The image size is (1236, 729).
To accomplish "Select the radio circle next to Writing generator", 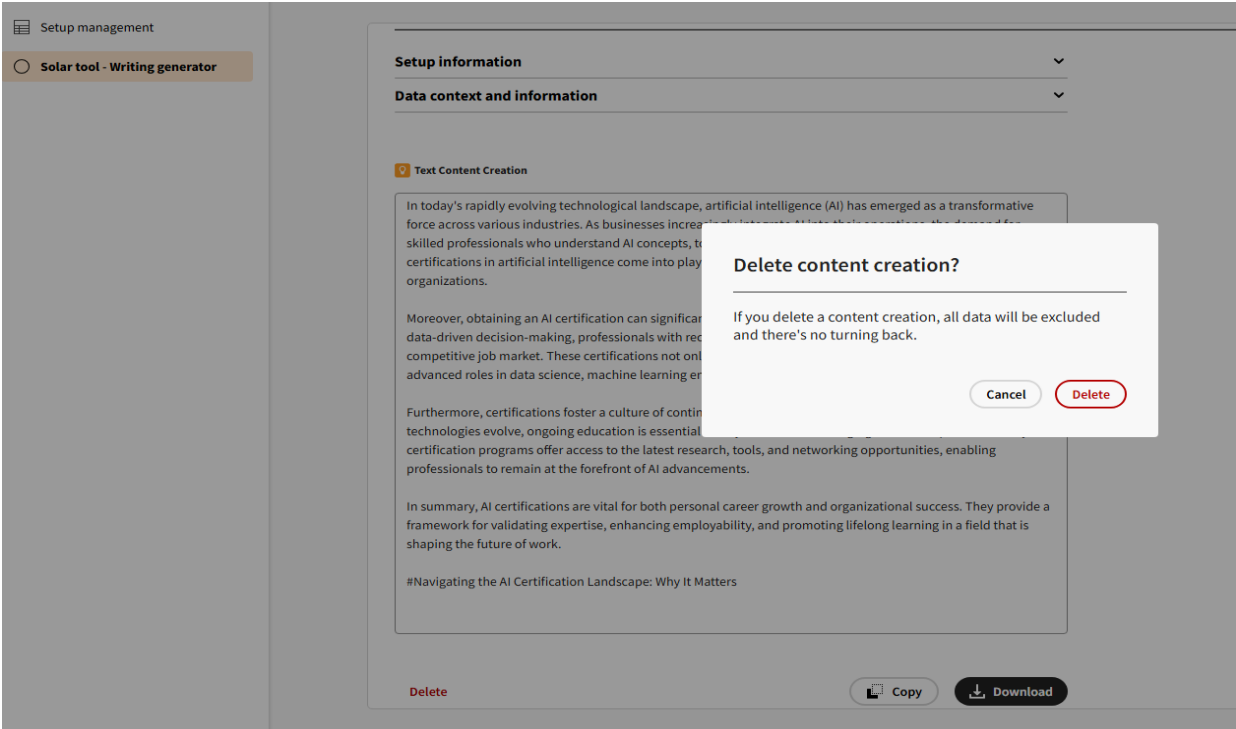I will (x=21, y=66).
